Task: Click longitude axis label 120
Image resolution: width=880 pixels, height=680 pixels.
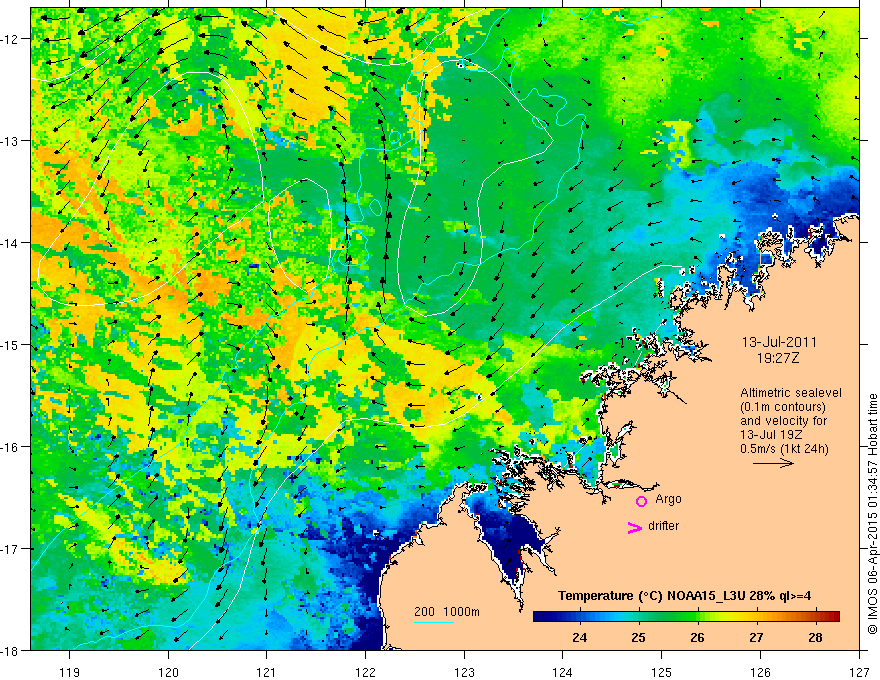Action: click(x=168, y=673)
